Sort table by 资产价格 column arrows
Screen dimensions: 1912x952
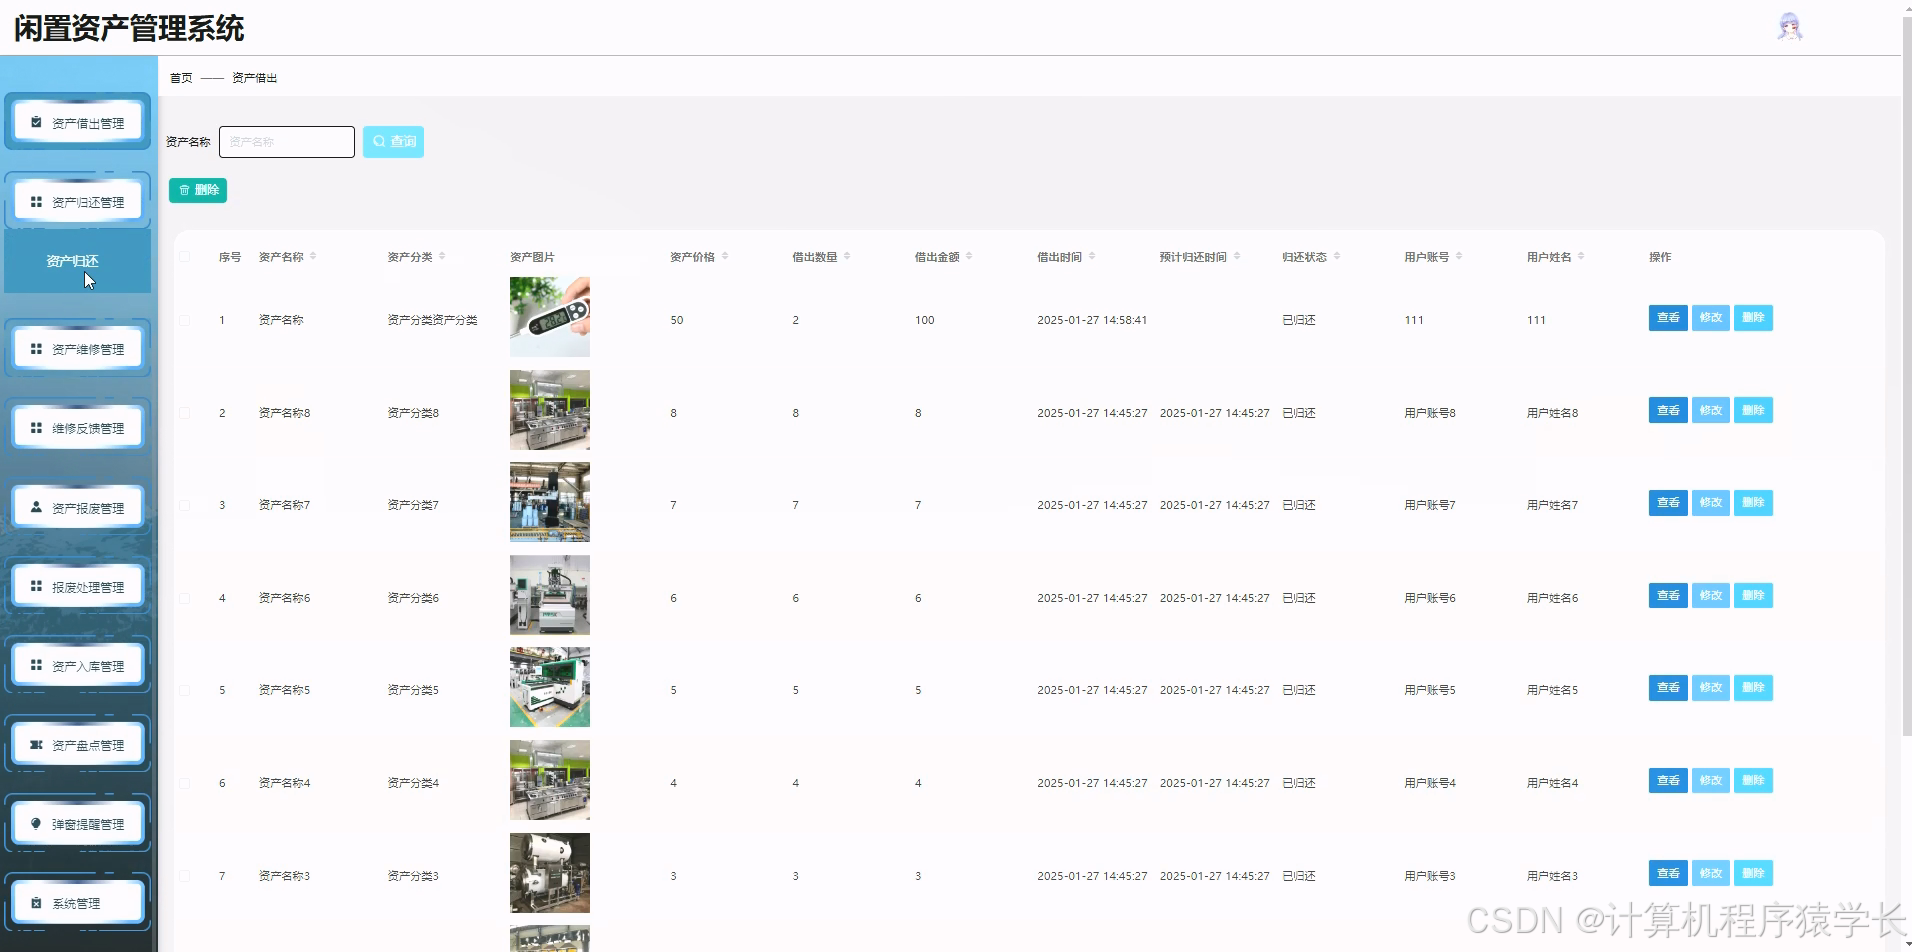click(x=725, y=257)
